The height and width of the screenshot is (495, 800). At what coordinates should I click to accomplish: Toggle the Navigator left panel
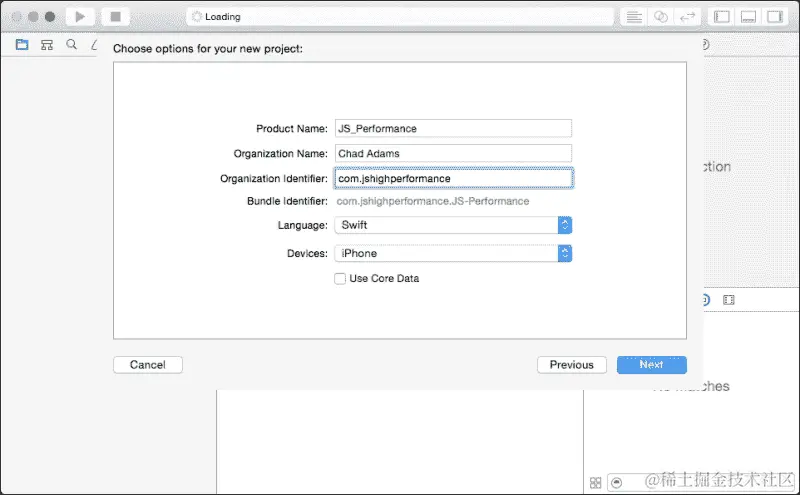tap(721, 17)
